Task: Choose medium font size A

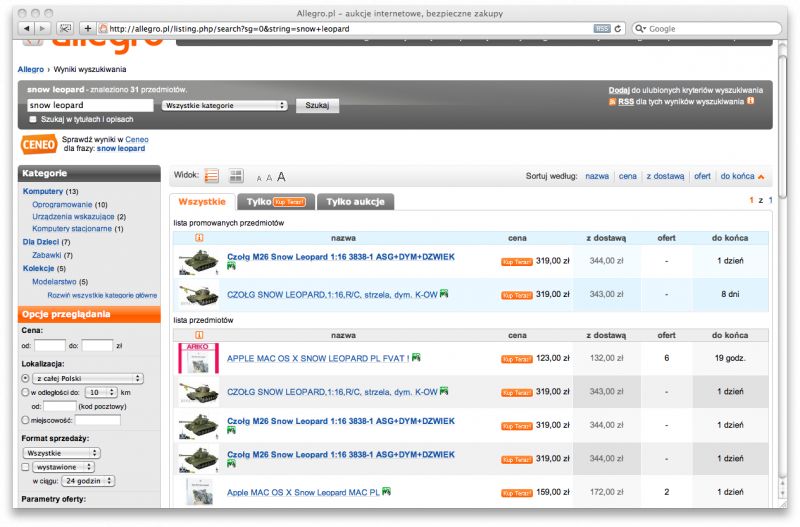Action: pos(269,178)
